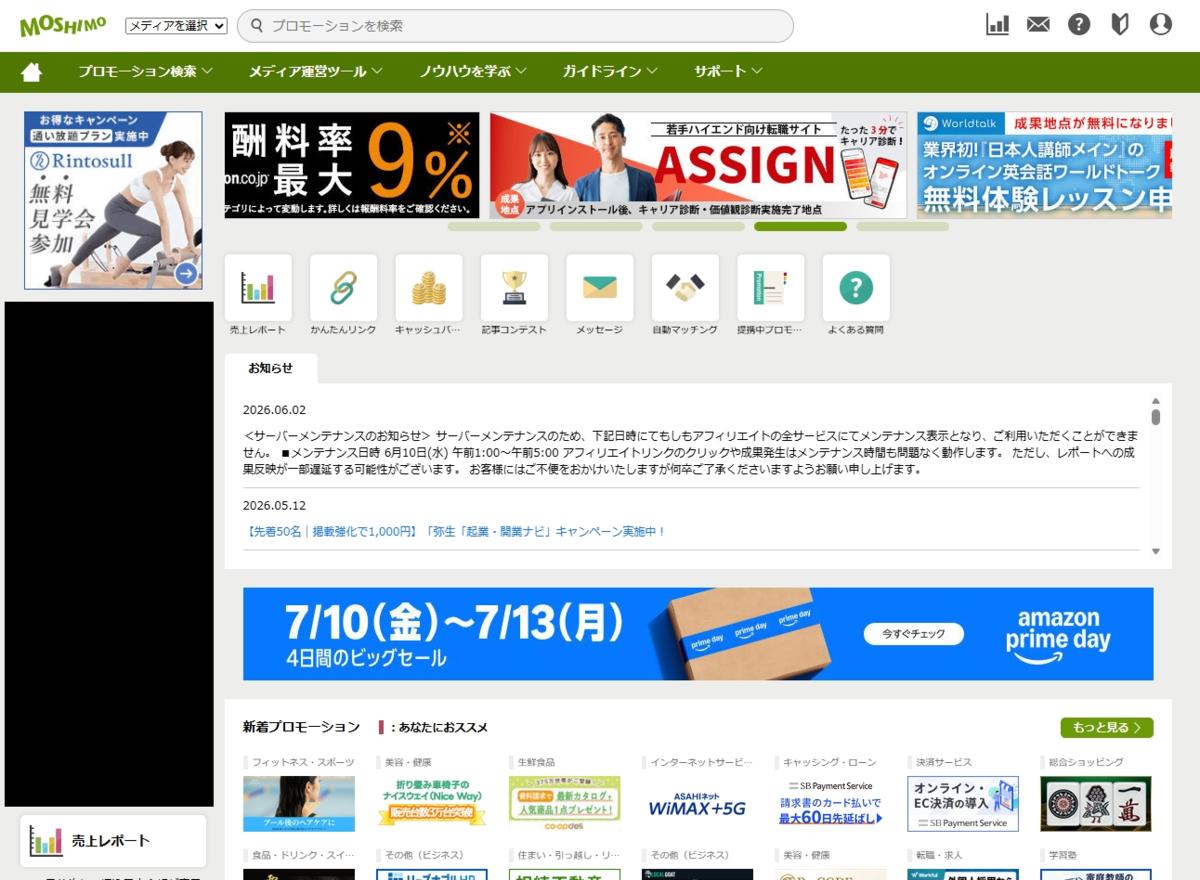This screenshot has height=880, width=1200.
Task: Expand ガイドライン menu
Action: [x=610, y=72]
